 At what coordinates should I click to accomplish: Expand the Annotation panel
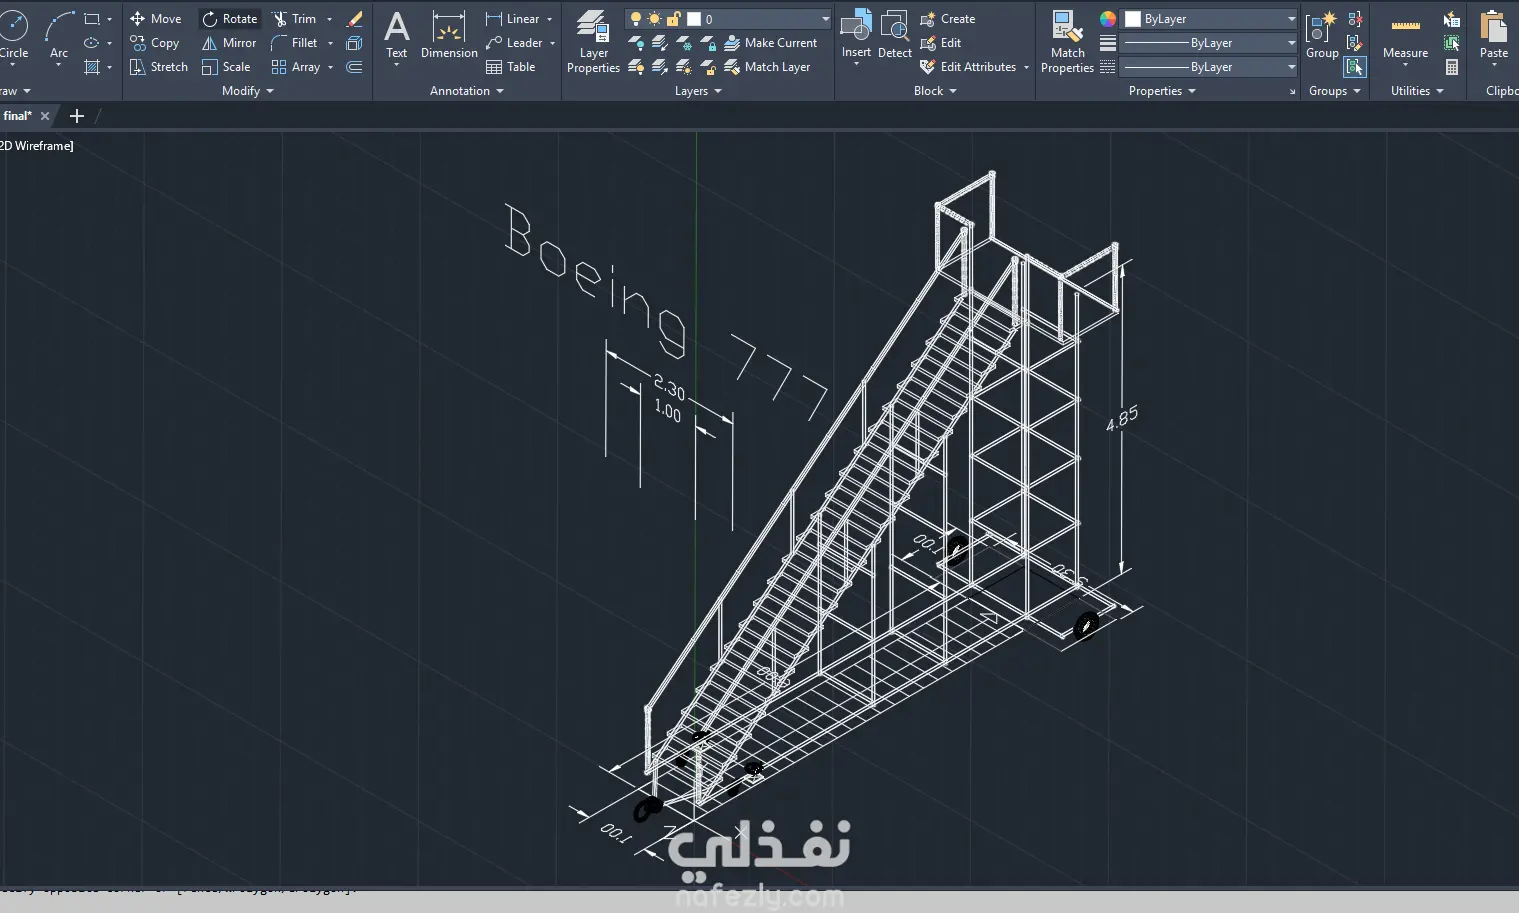(x=467, y=91)
